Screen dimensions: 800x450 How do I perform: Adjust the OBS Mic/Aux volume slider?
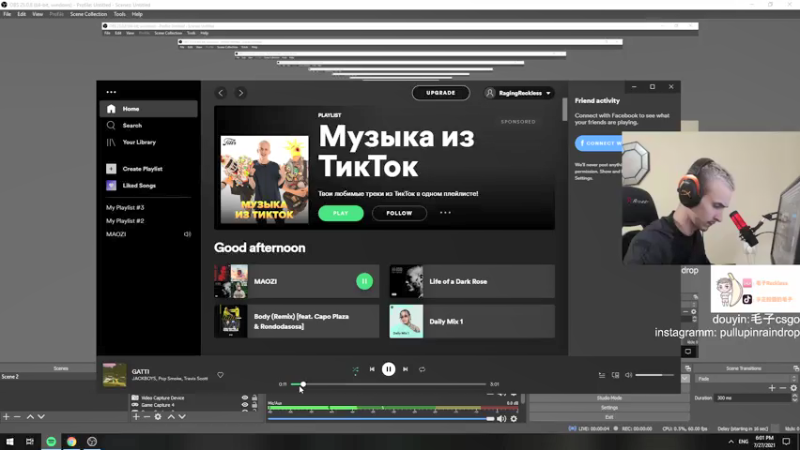pyautogui.click(x=381, y=419)
